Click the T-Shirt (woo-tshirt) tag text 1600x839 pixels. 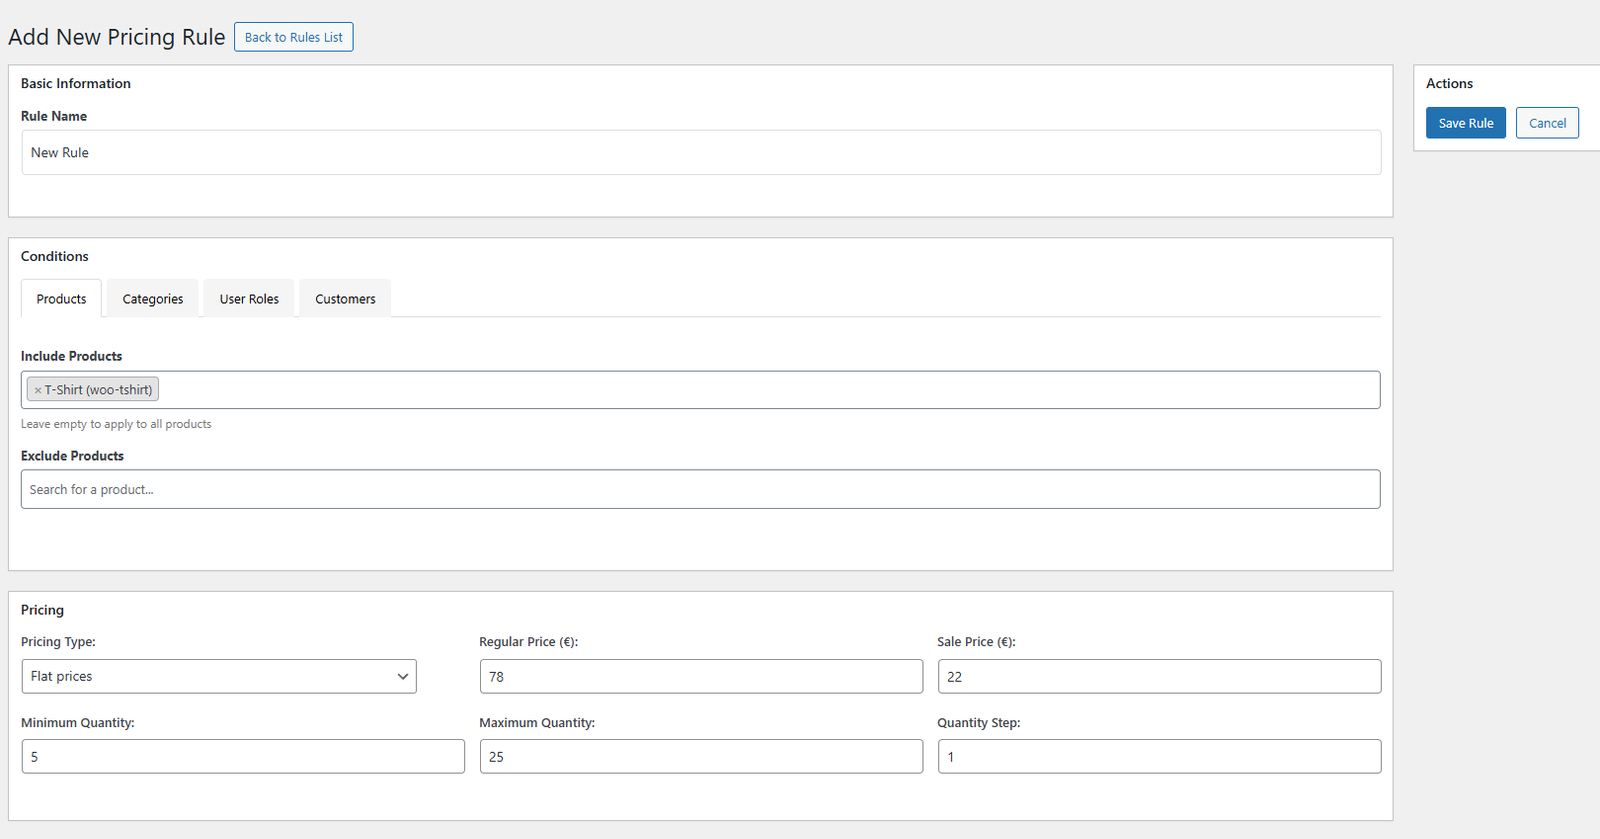[98, 390]
